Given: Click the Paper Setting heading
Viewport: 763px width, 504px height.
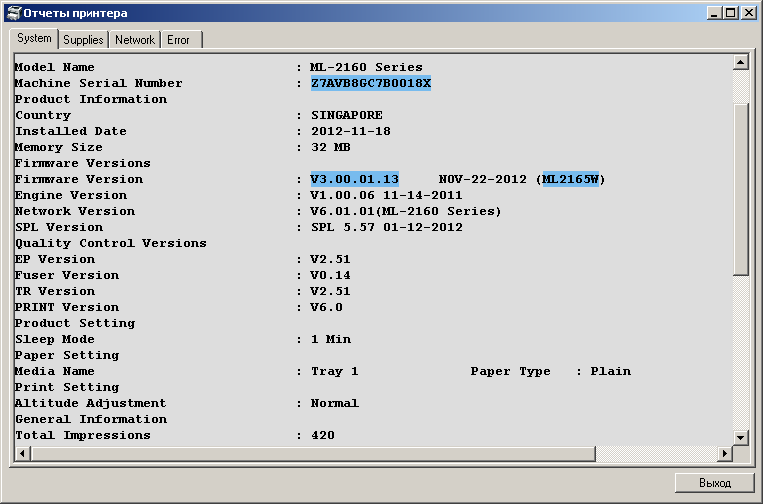Looking at the screenshot, I should click(67, 355).
